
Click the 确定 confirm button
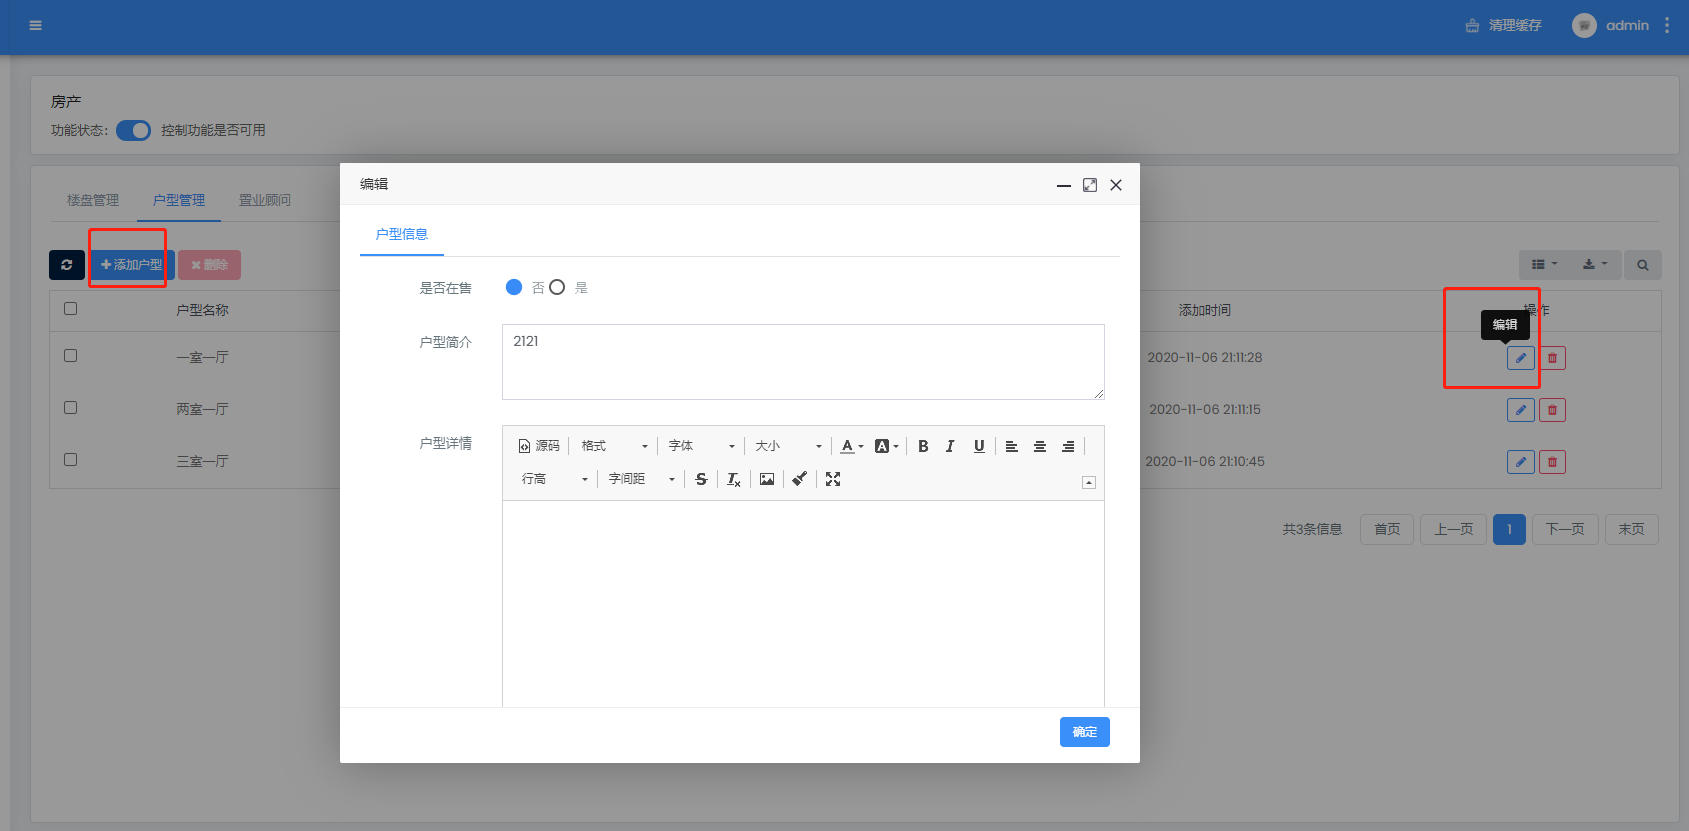[1084, 732]
